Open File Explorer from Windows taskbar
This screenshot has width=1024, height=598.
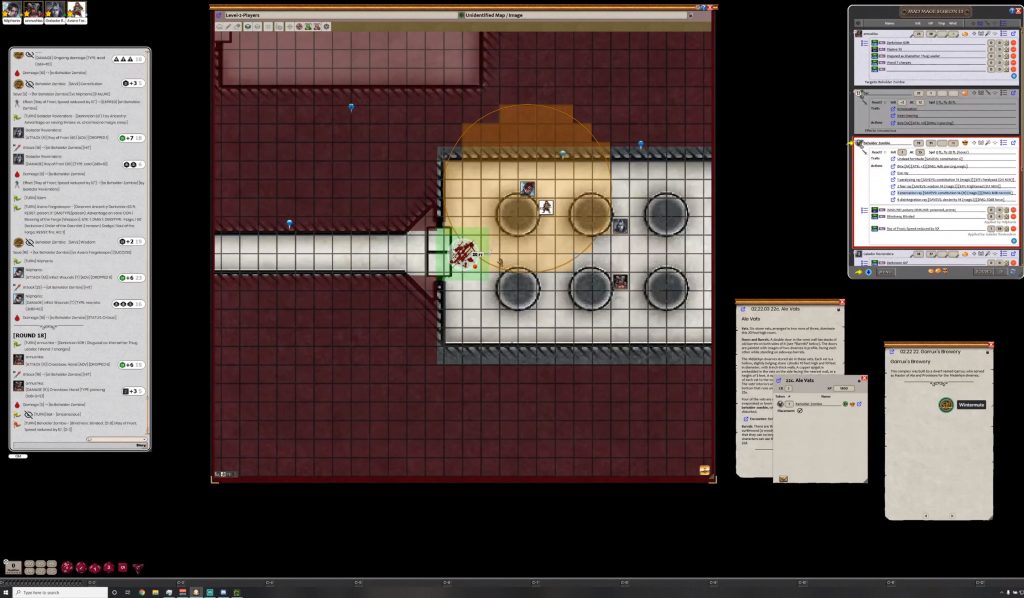point(155,592)
